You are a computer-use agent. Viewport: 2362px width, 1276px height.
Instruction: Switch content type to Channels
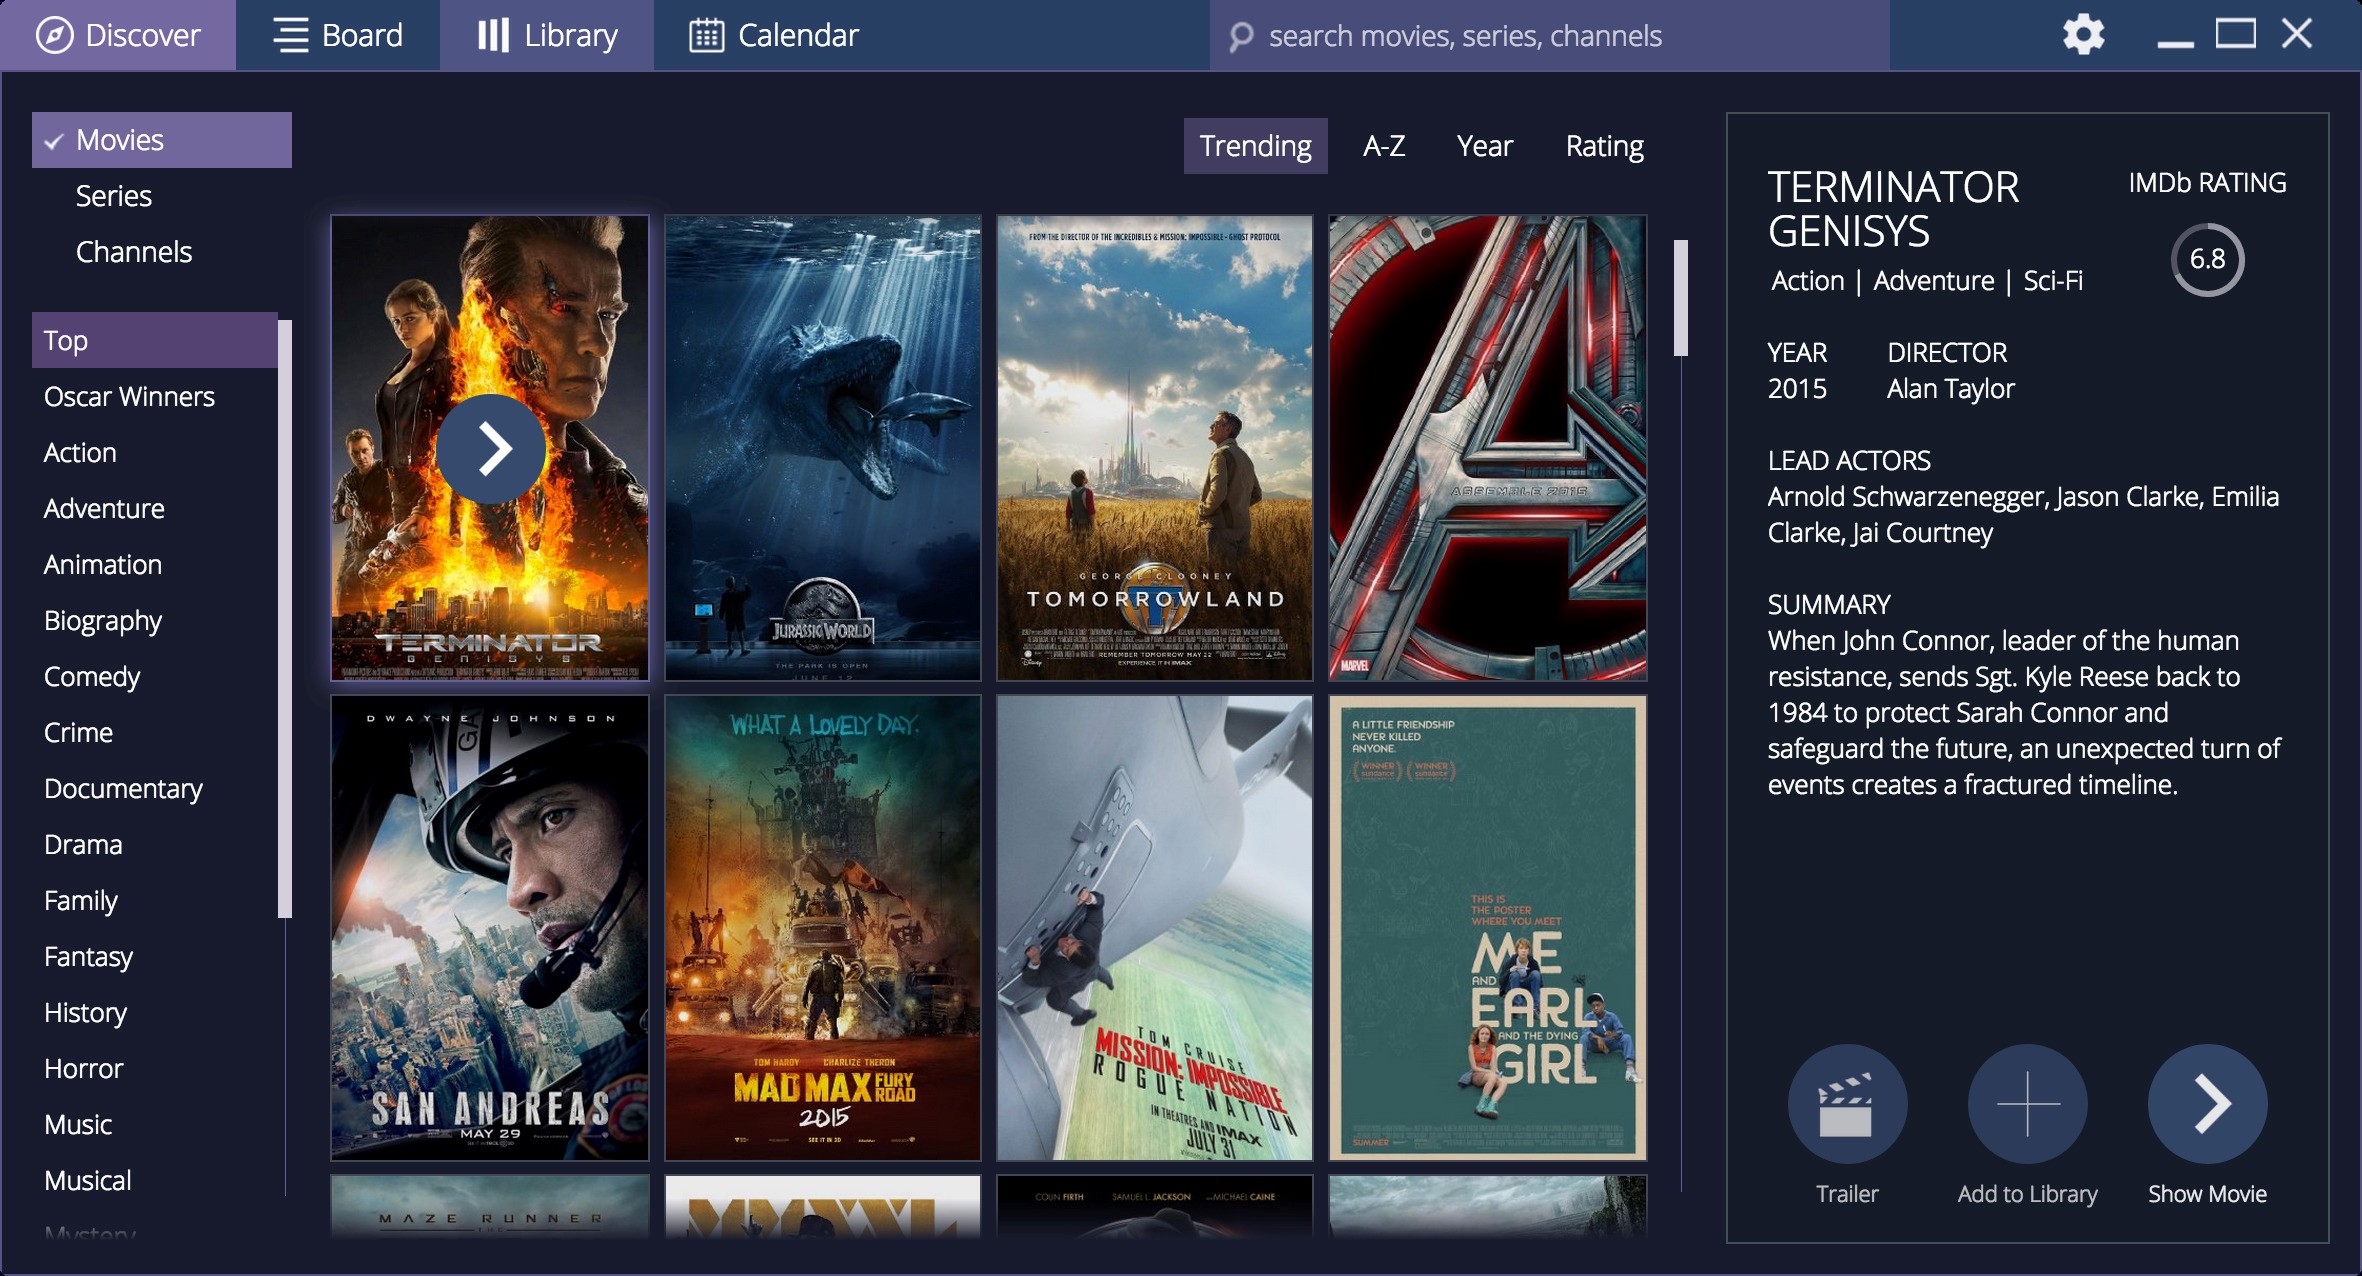coord(134,252)
